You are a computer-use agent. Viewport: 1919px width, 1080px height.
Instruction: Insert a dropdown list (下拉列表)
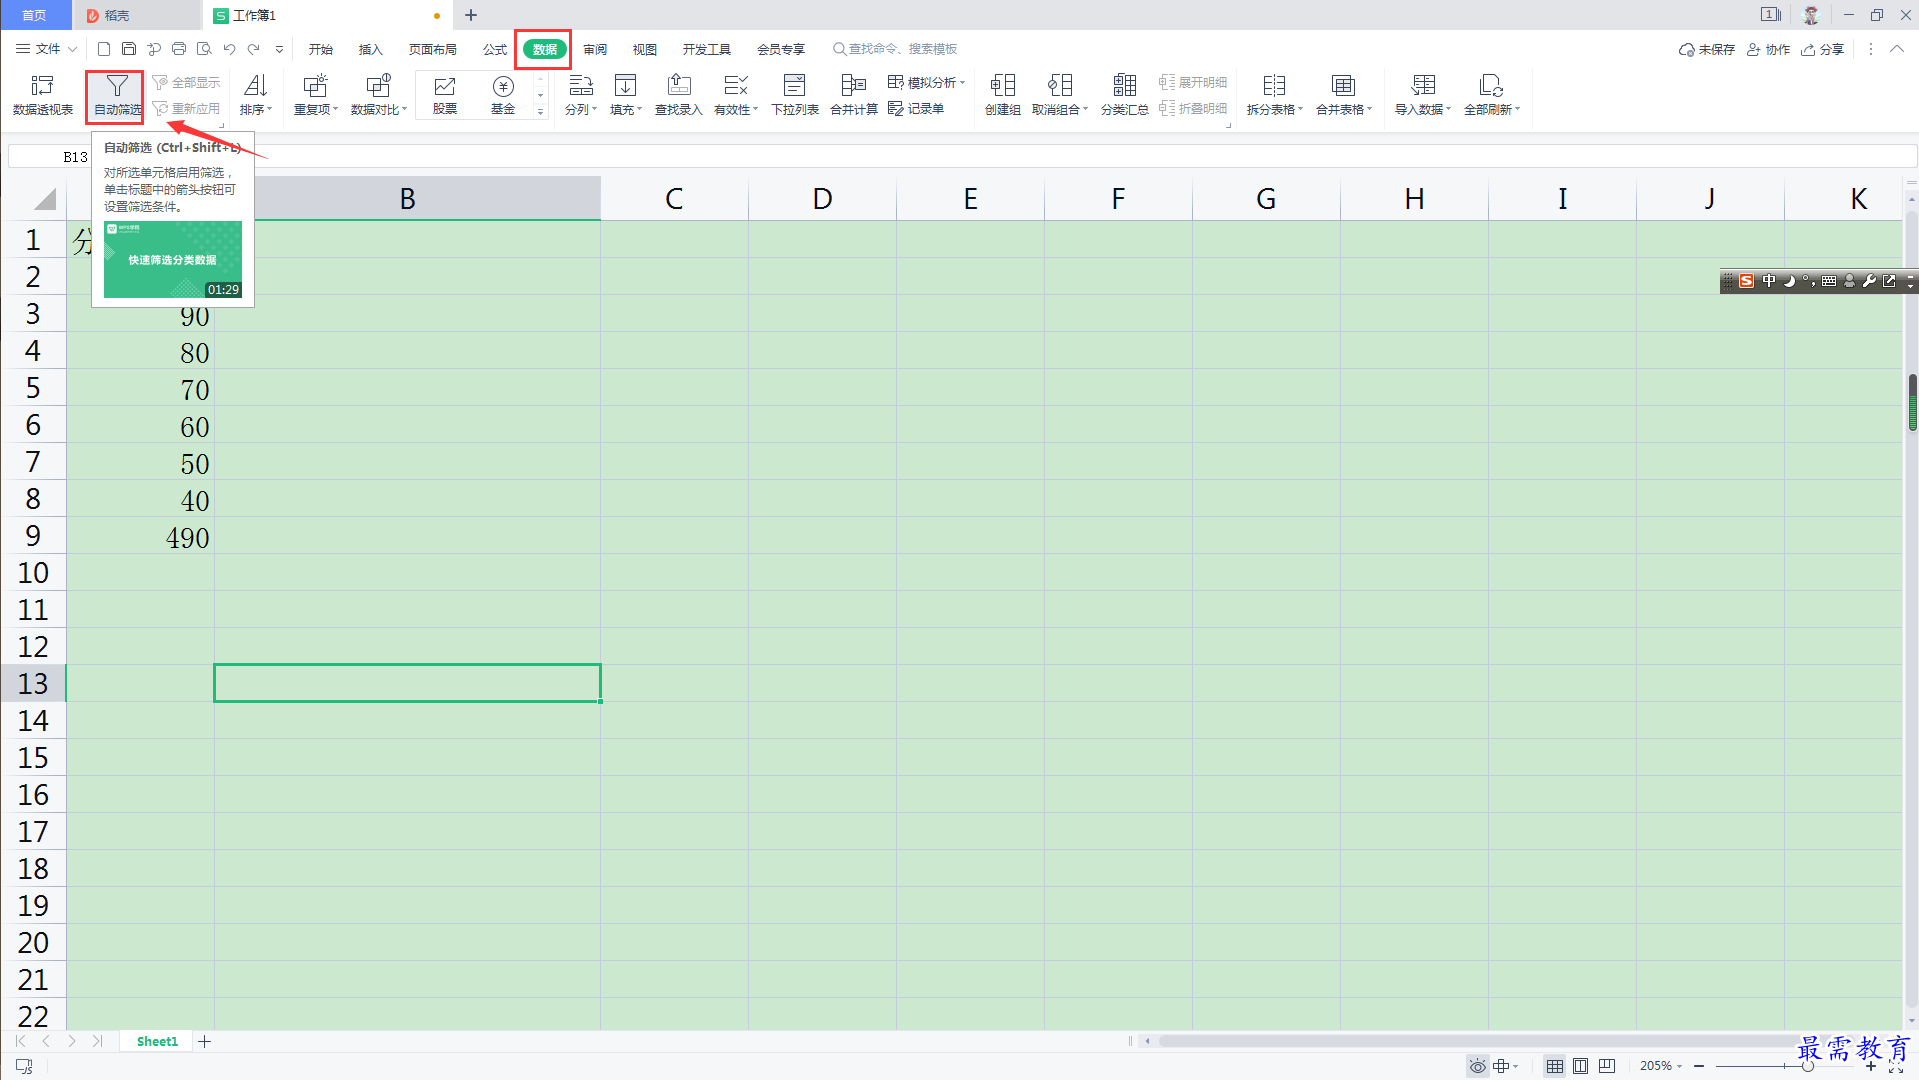click(795, 95)
